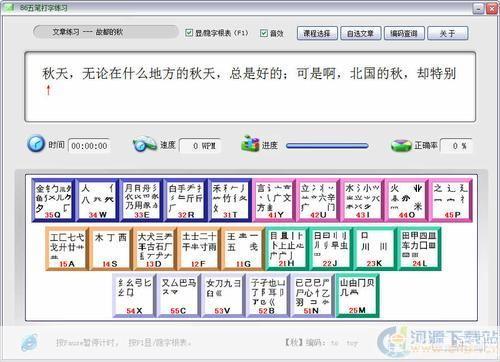Click the 31T radical key tile
This screenshot has height=362, width=500.
(230, 200)
